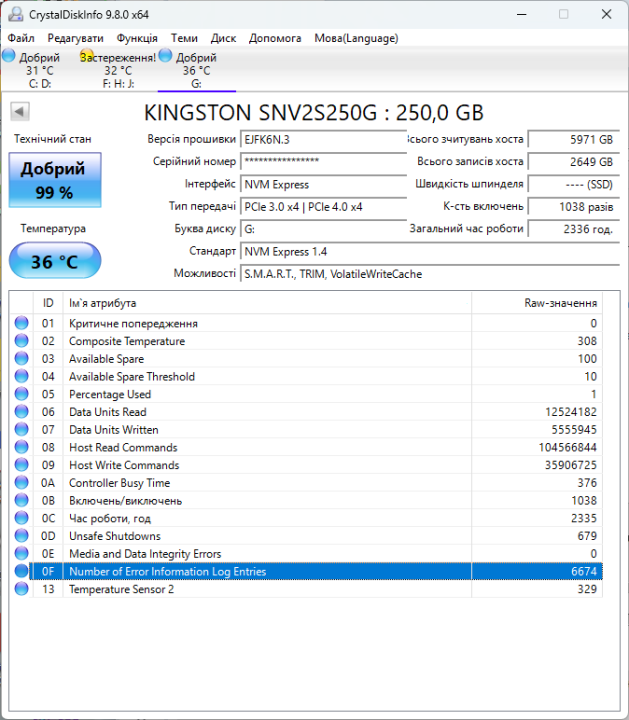Minimize the CrystalDiskInfo window
The image size is (629, 720).
(522, 14)
